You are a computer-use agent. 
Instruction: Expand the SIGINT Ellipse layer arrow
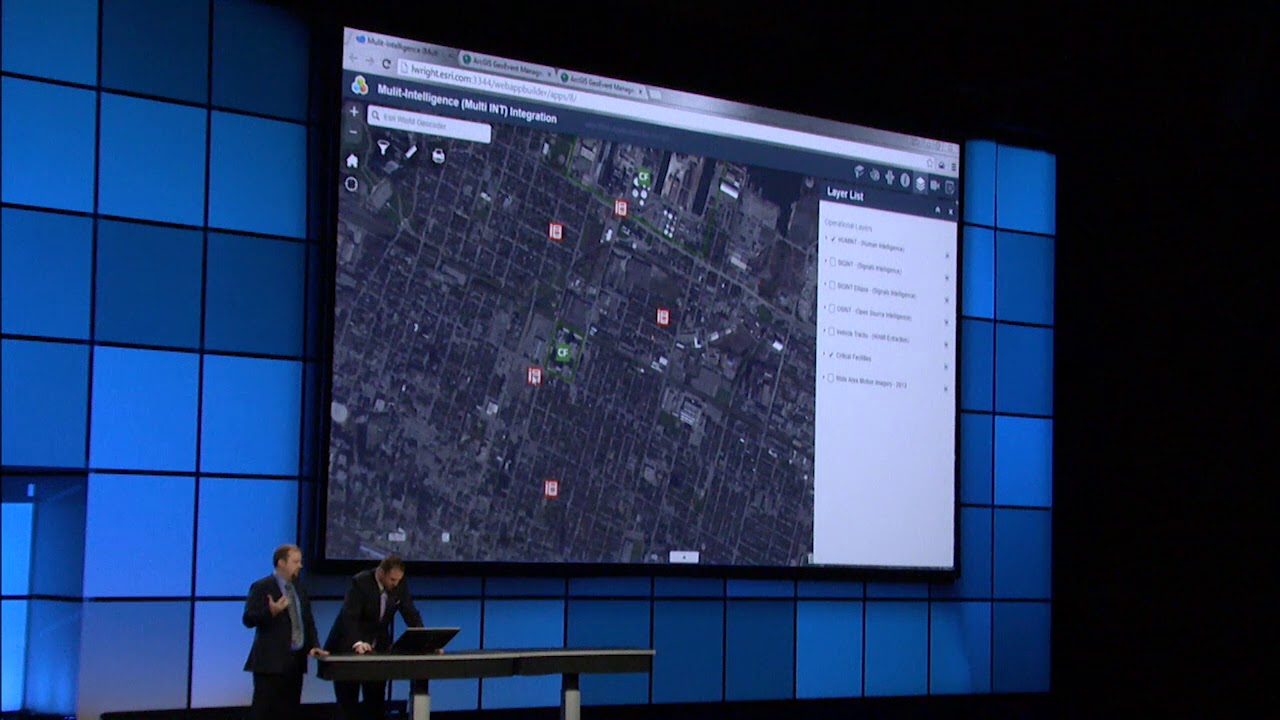click(x=825, y=285)
